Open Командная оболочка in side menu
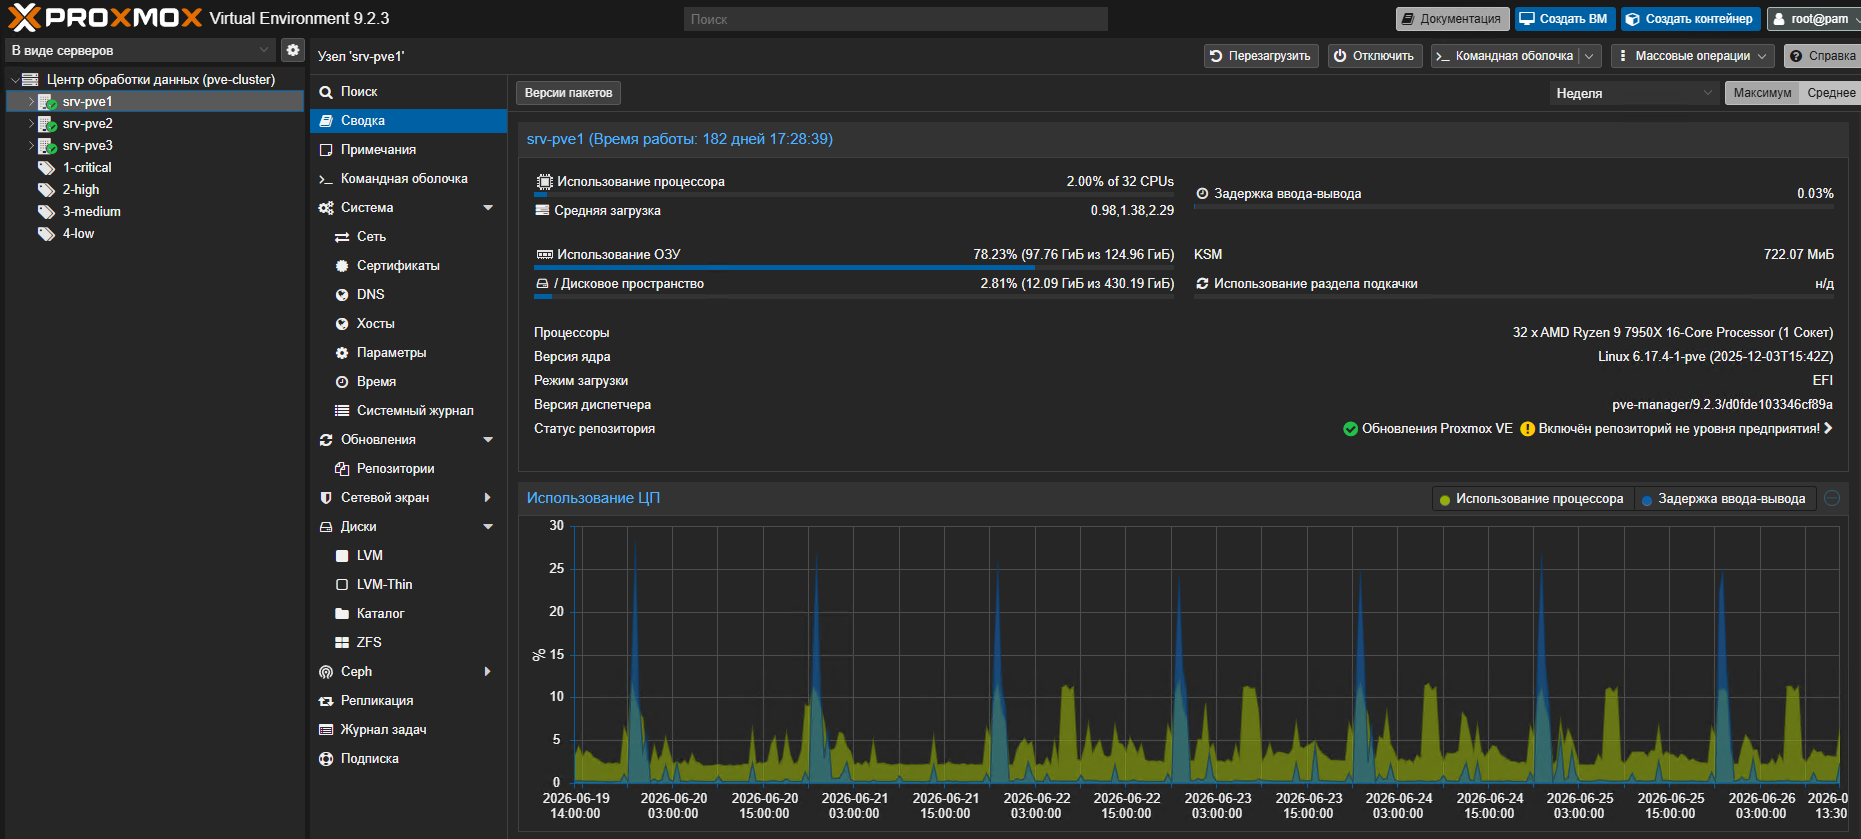The width and height of the screenshot is (1861, 839). pos(409,179)
